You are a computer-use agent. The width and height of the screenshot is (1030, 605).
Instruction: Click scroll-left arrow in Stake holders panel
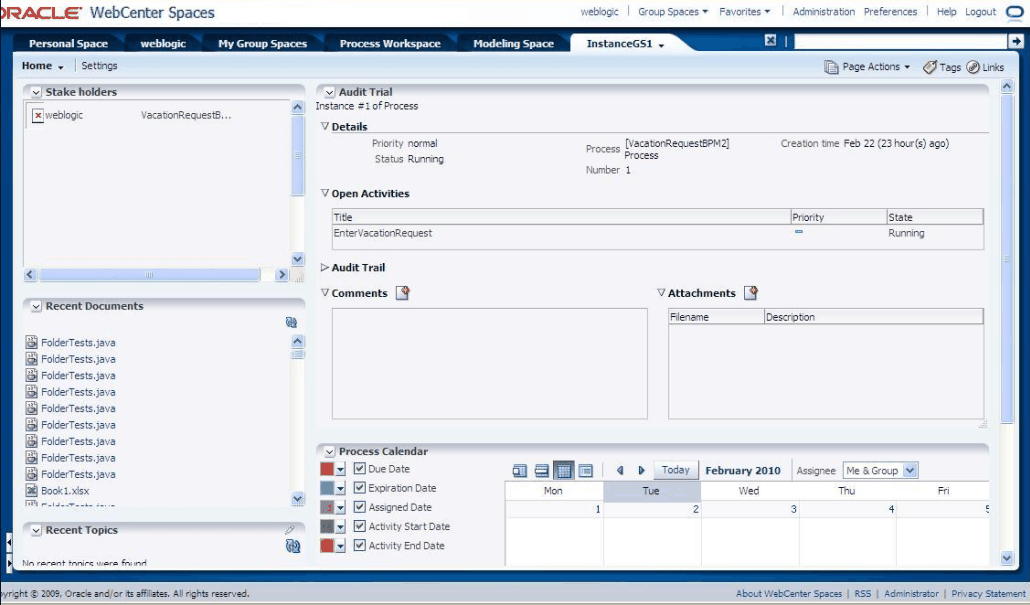(30, 275)
